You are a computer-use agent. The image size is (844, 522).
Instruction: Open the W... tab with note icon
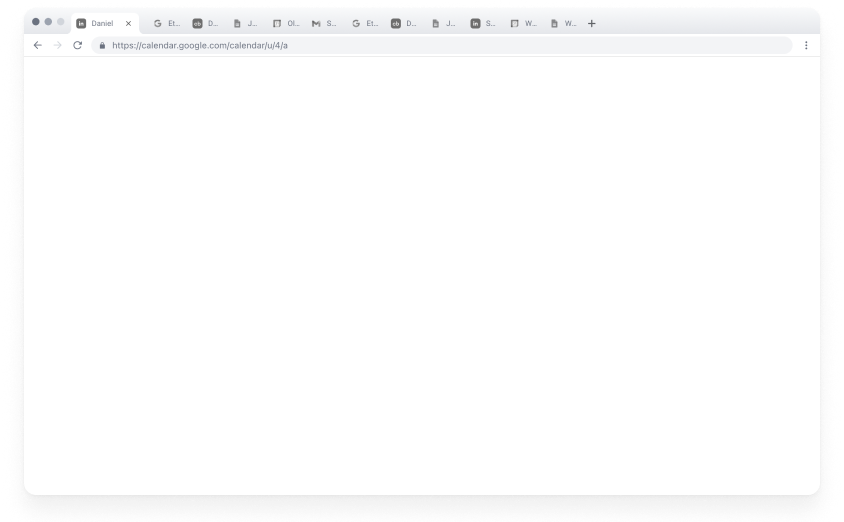click(x=523, y=23)
